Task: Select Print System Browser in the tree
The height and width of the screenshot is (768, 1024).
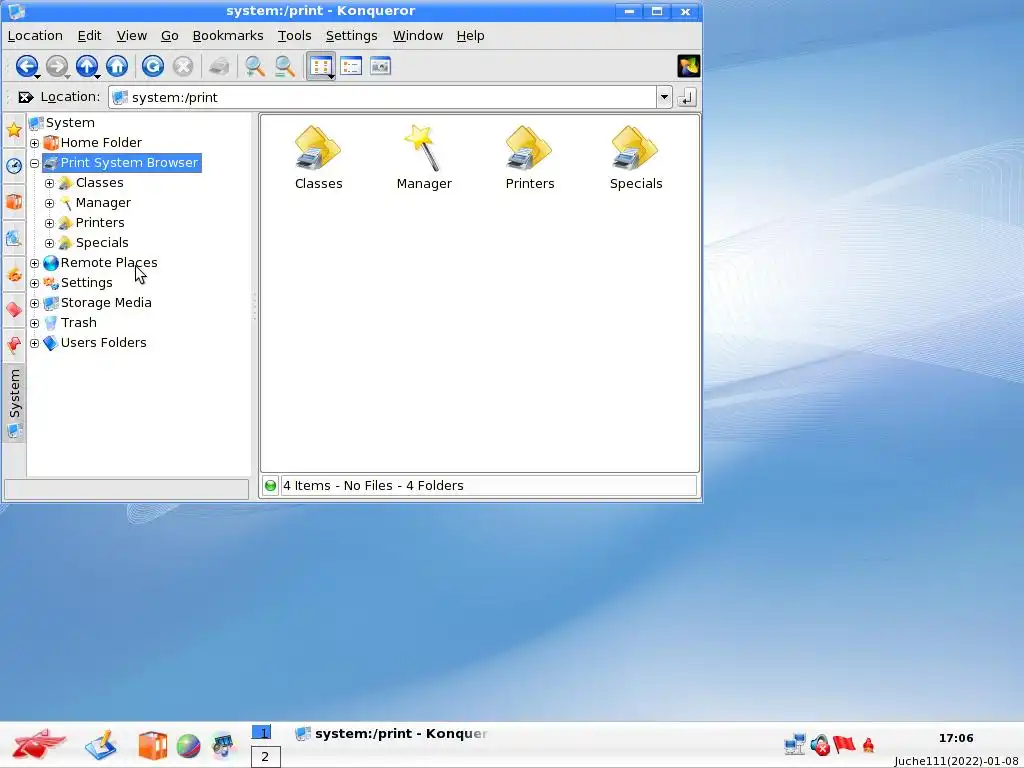Action: coord(122,163)
